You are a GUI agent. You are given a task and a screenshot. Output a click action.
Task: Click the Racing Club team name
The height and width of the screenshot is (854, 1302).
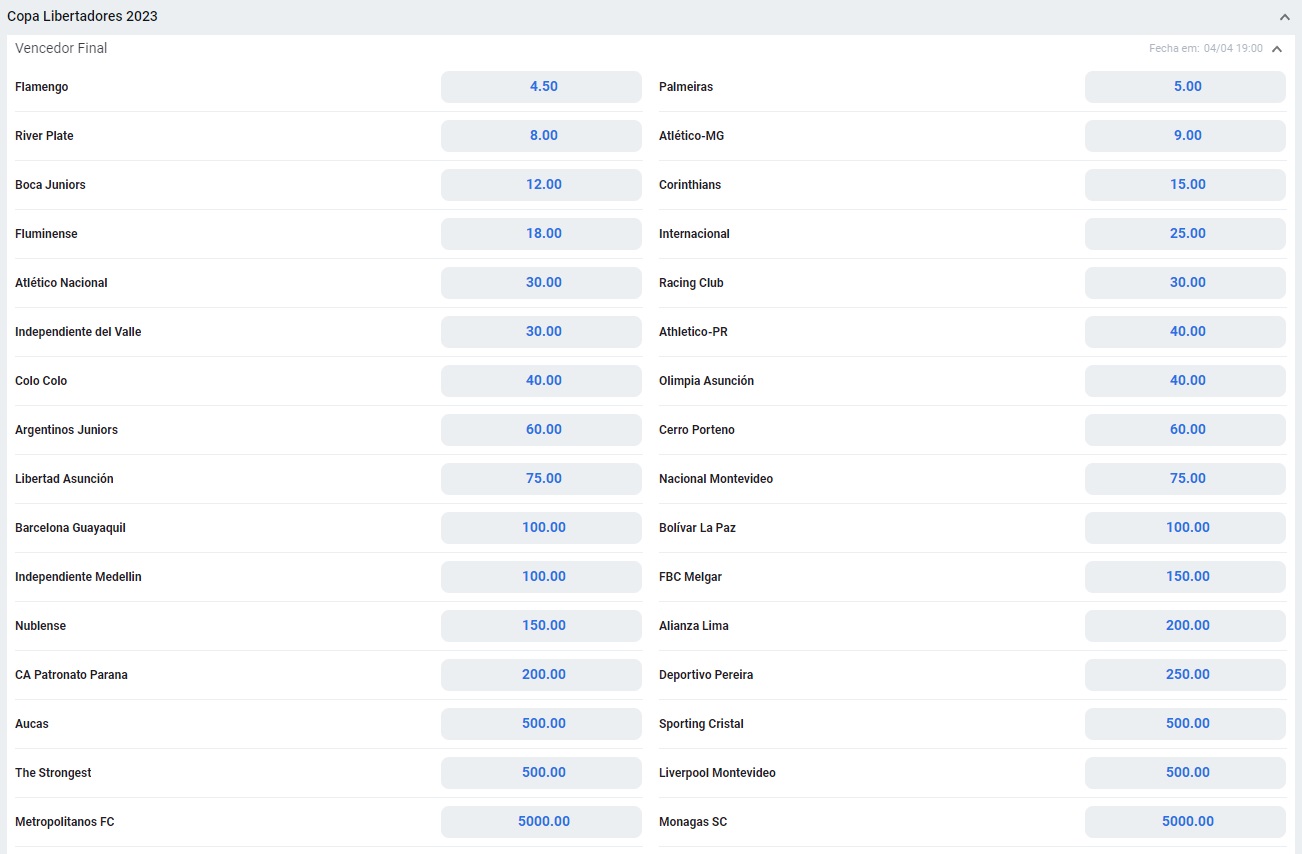[x=691, y=283]
